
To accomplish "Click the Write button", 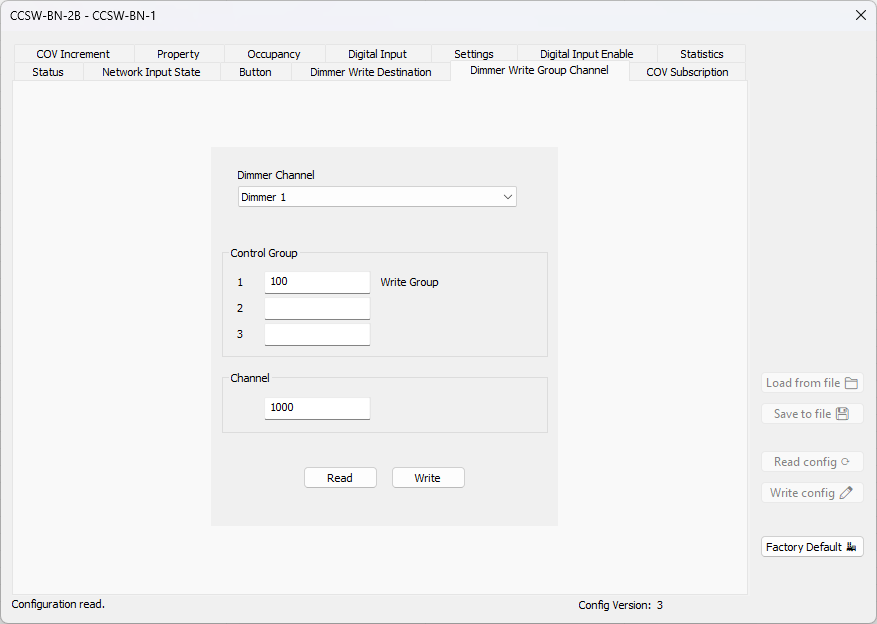I will 428,478.
